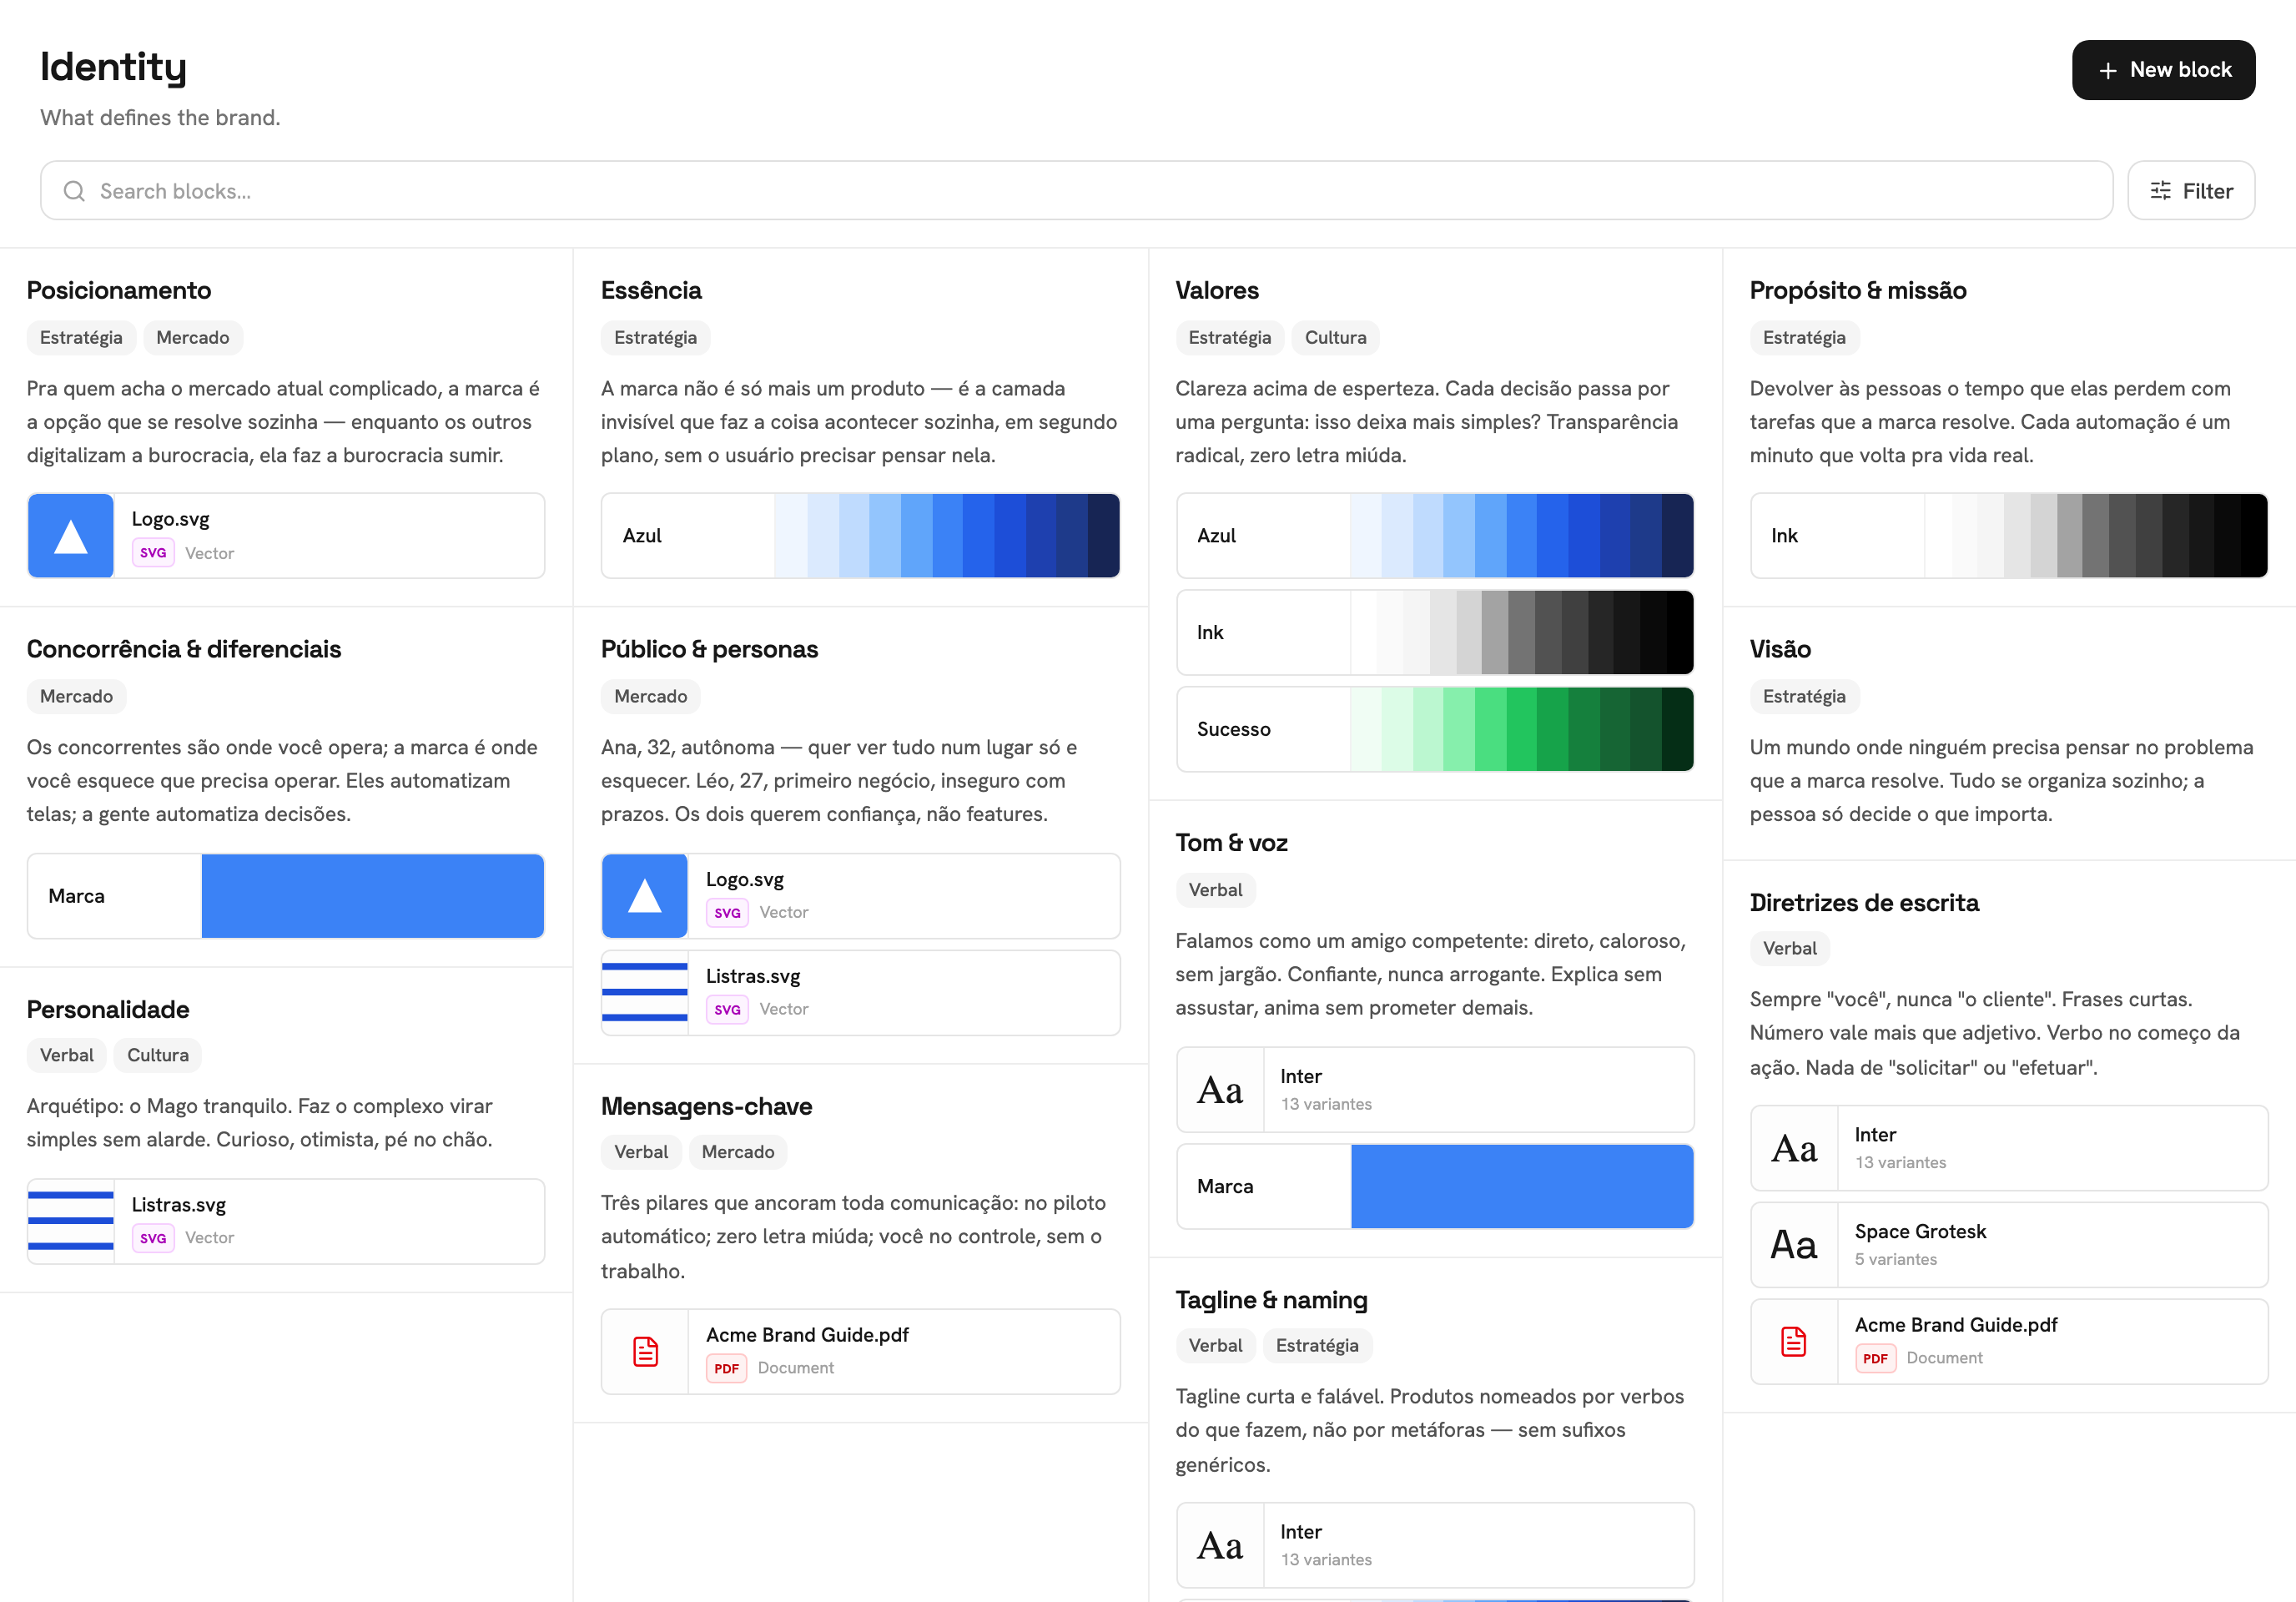Screen dimensions: 2296x1602
Task: Open the Tagline & naming block title
Action: 1271,1300
